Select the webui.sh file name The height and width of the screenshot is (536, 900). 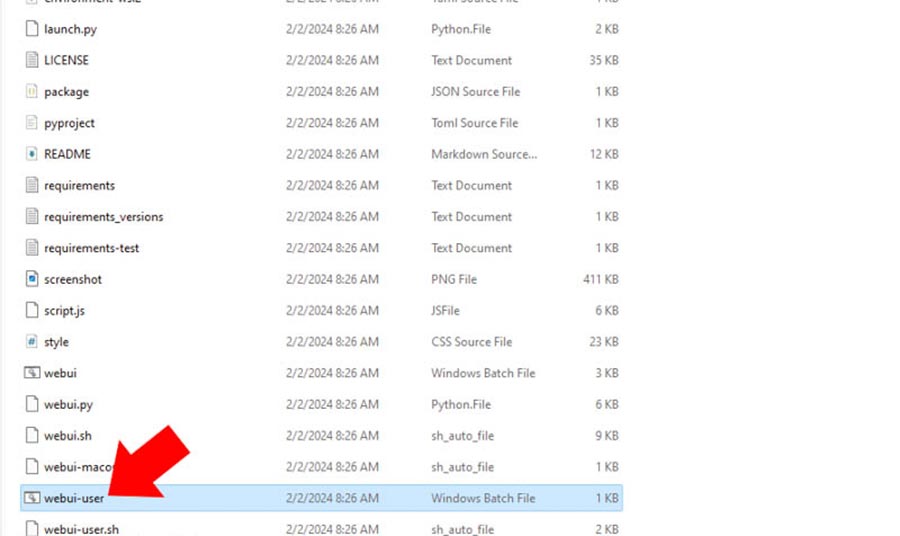(68, 436)
